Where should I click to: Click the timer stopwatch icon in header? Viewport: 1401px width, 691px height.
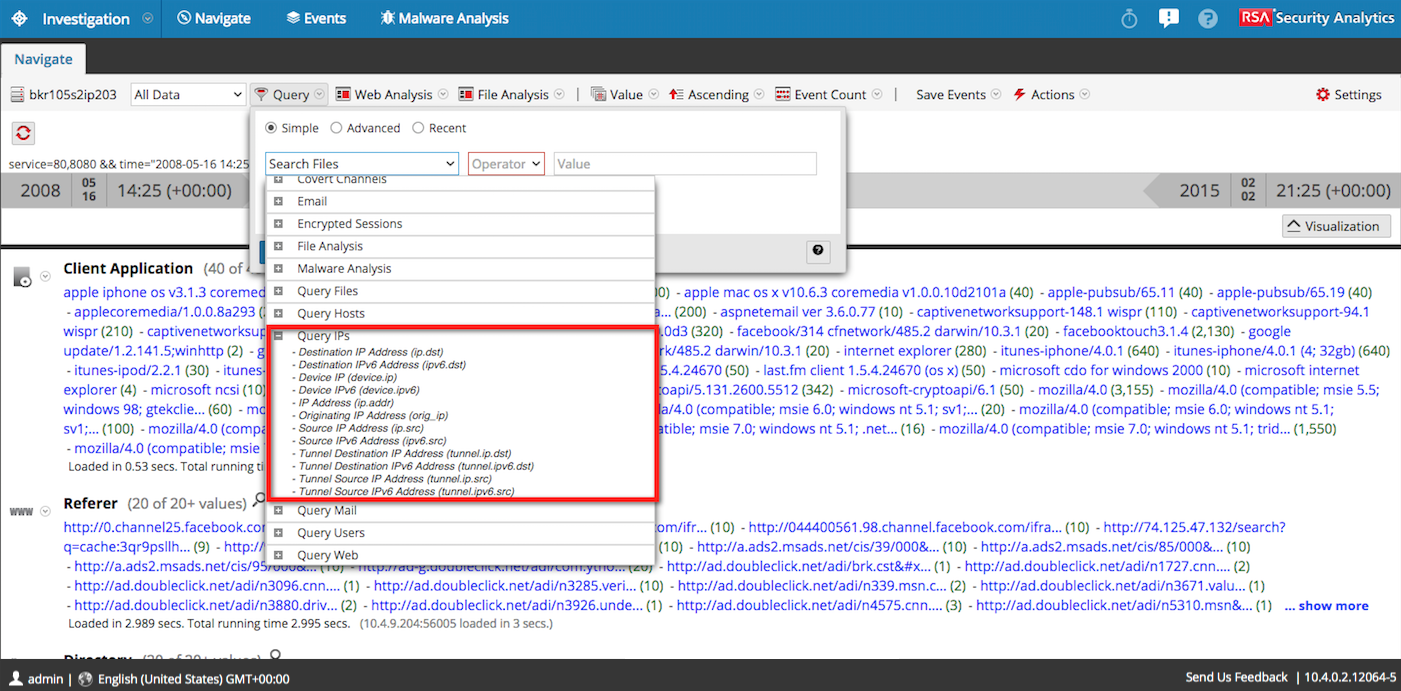(1129, 19)
